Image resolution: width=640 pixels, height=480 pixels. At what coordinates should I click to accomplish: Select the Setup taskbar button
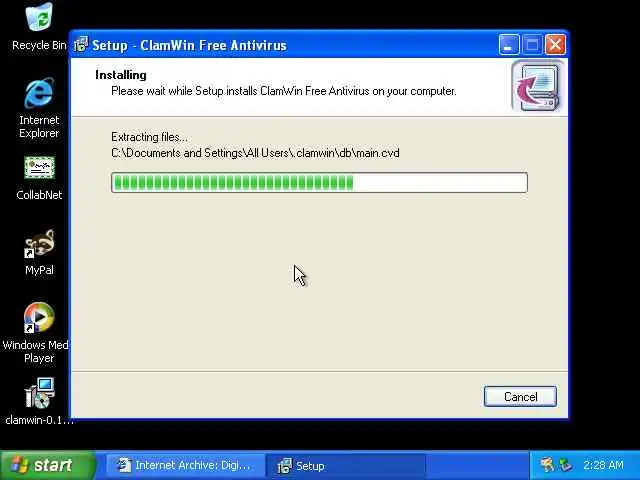pyautogui.click(x=345, y=465)
